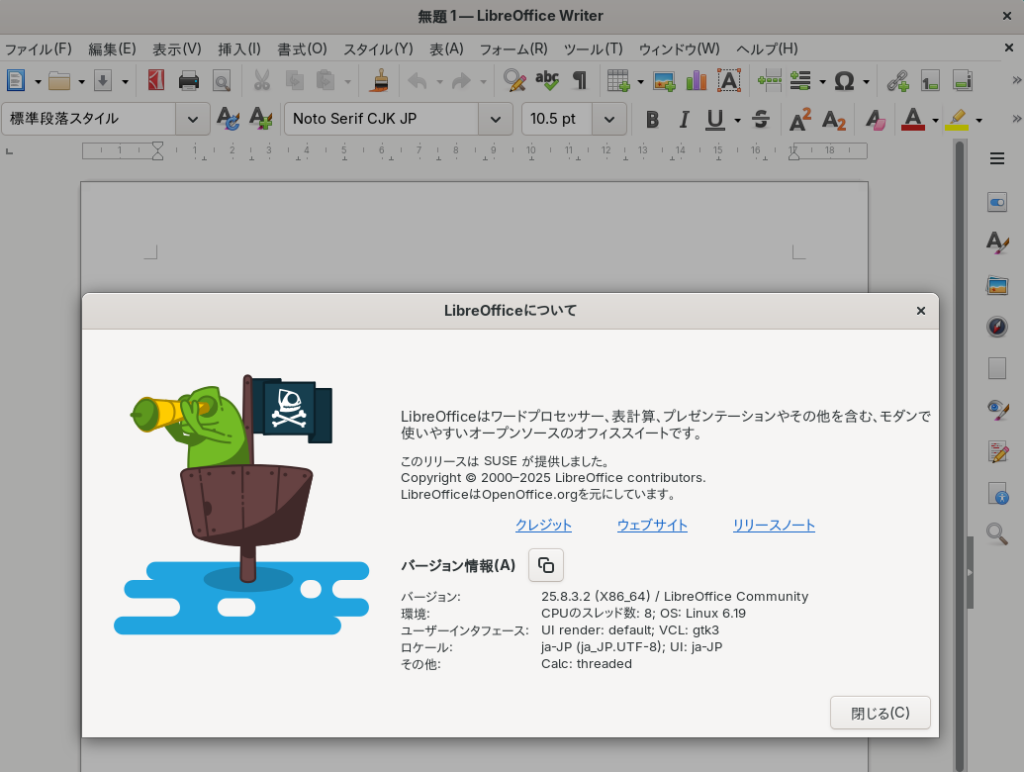
Task: Open the Navigator sidebar panel
Action: [x=996, y=326]
